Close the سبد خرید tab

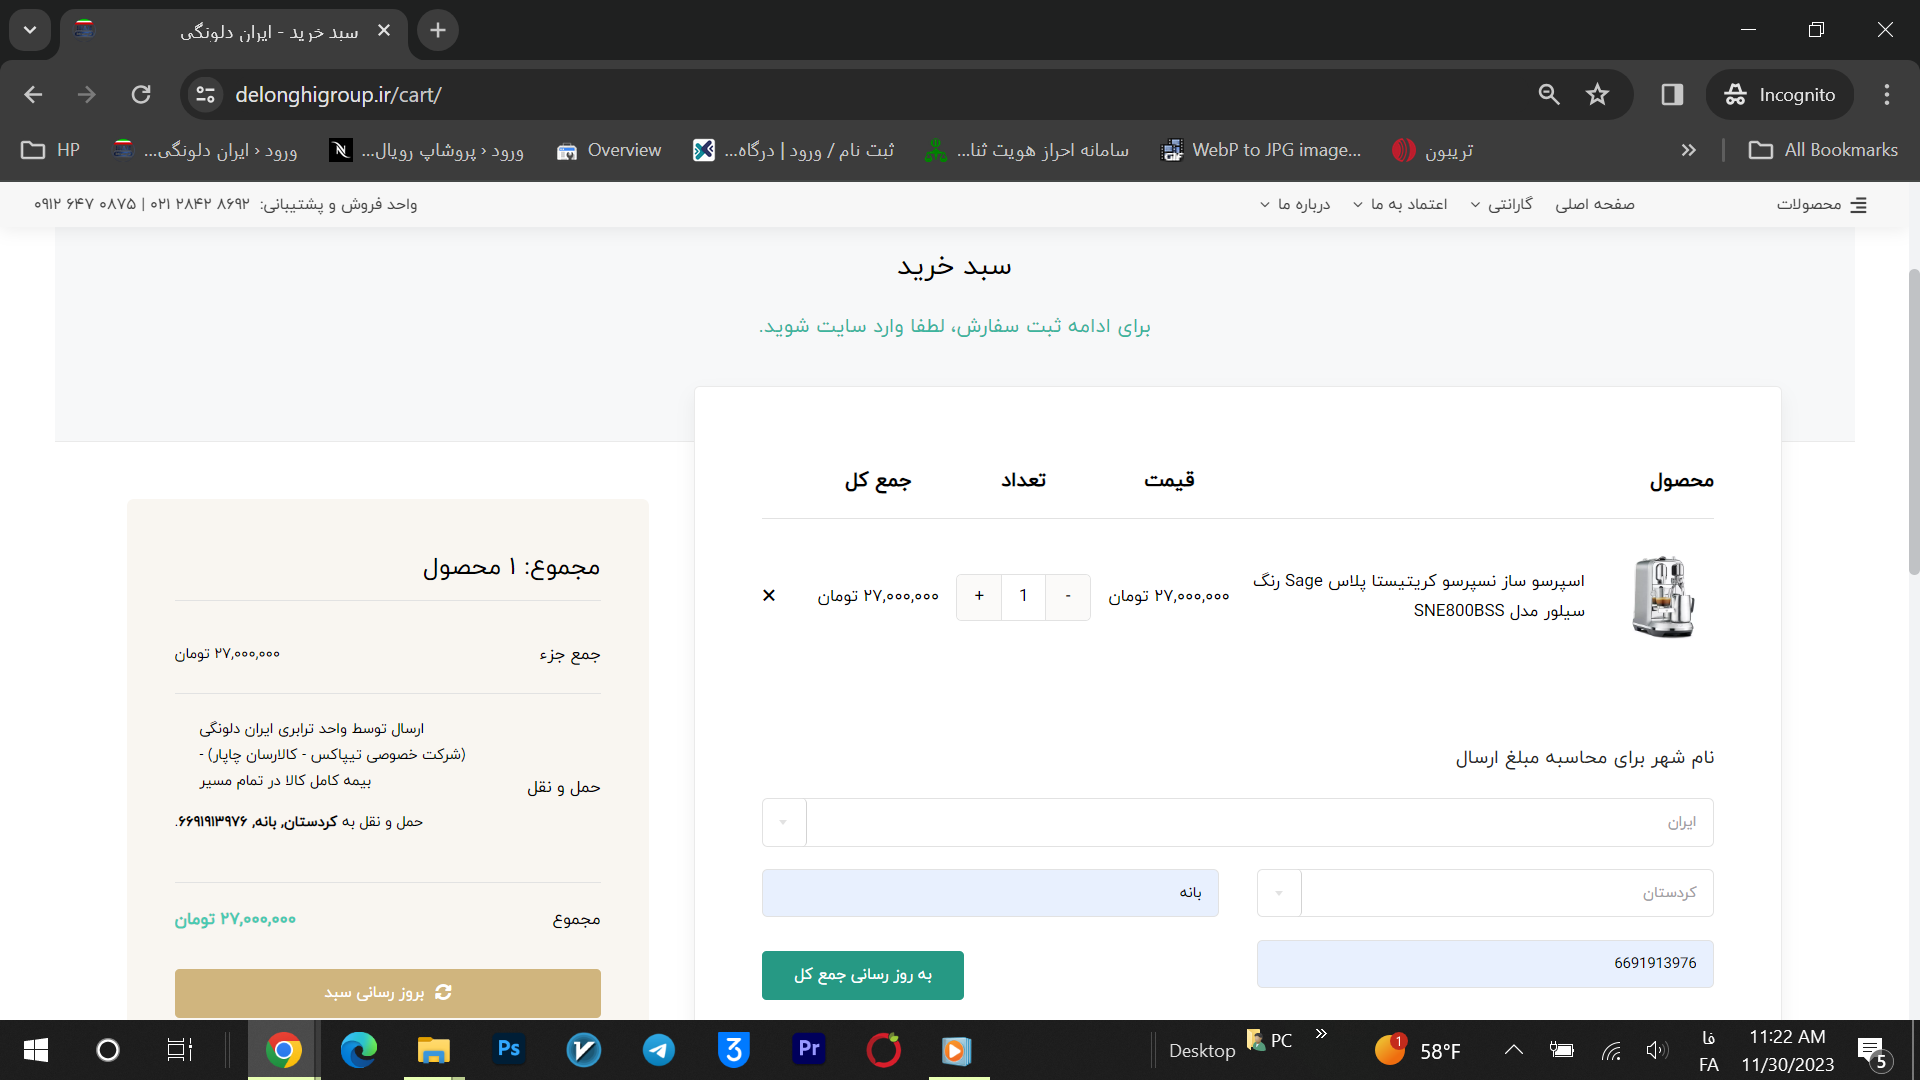[384, 31]
